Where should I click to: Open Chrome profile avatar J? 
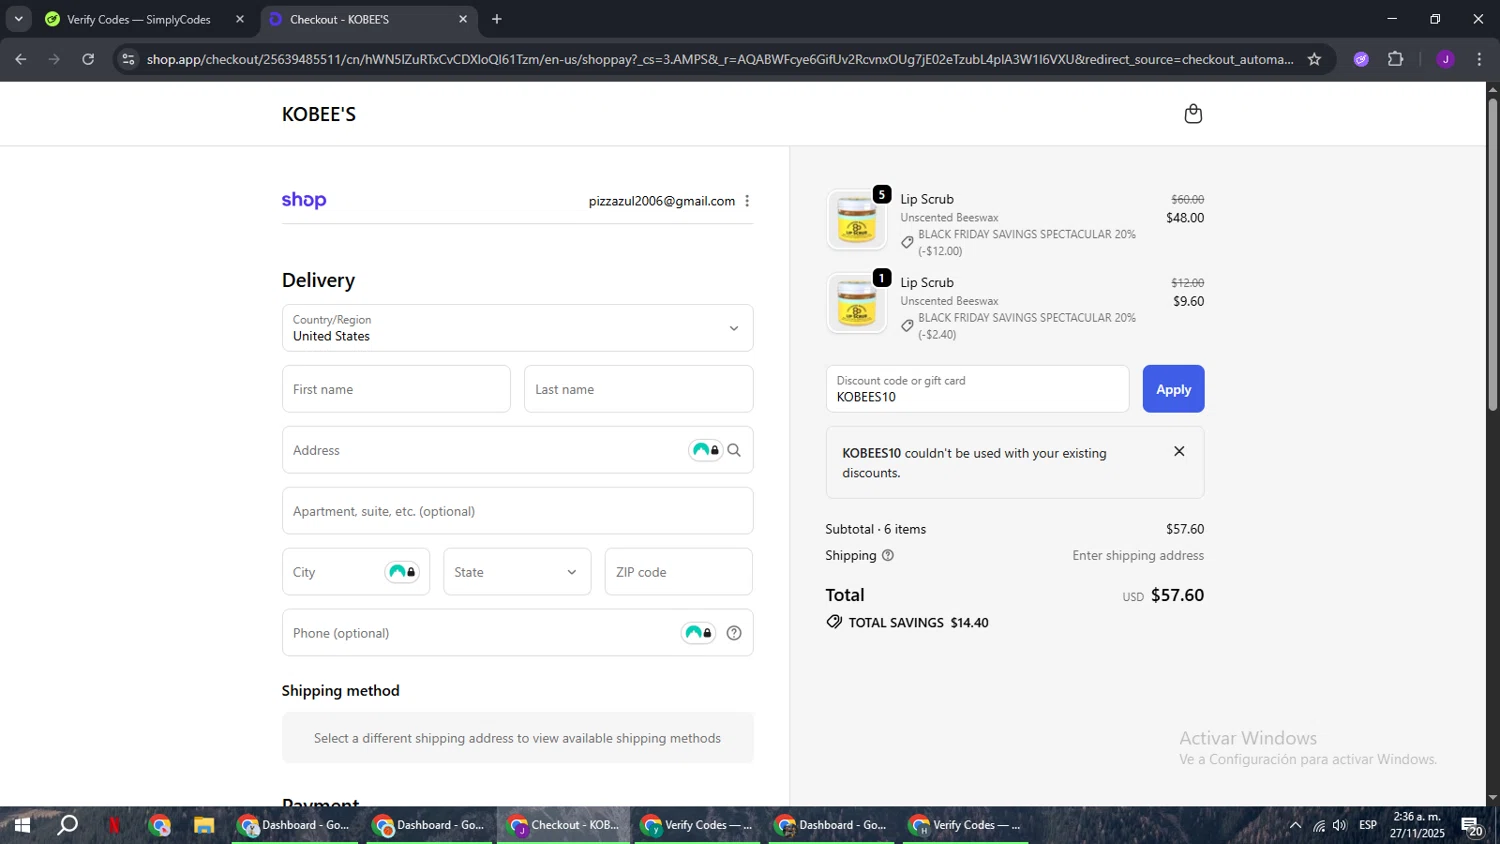1445,59
